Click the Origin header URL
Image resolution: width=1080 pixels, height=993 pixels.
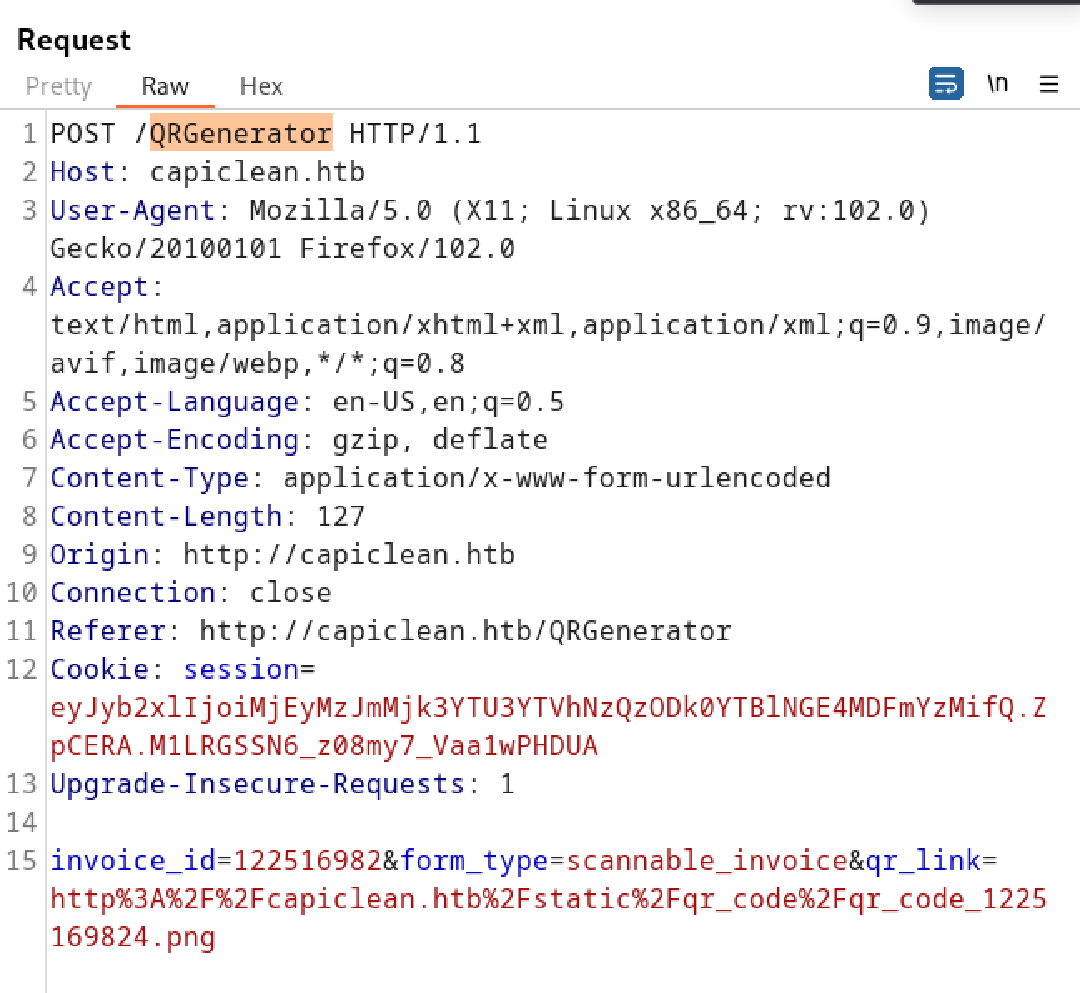[348, 555]
